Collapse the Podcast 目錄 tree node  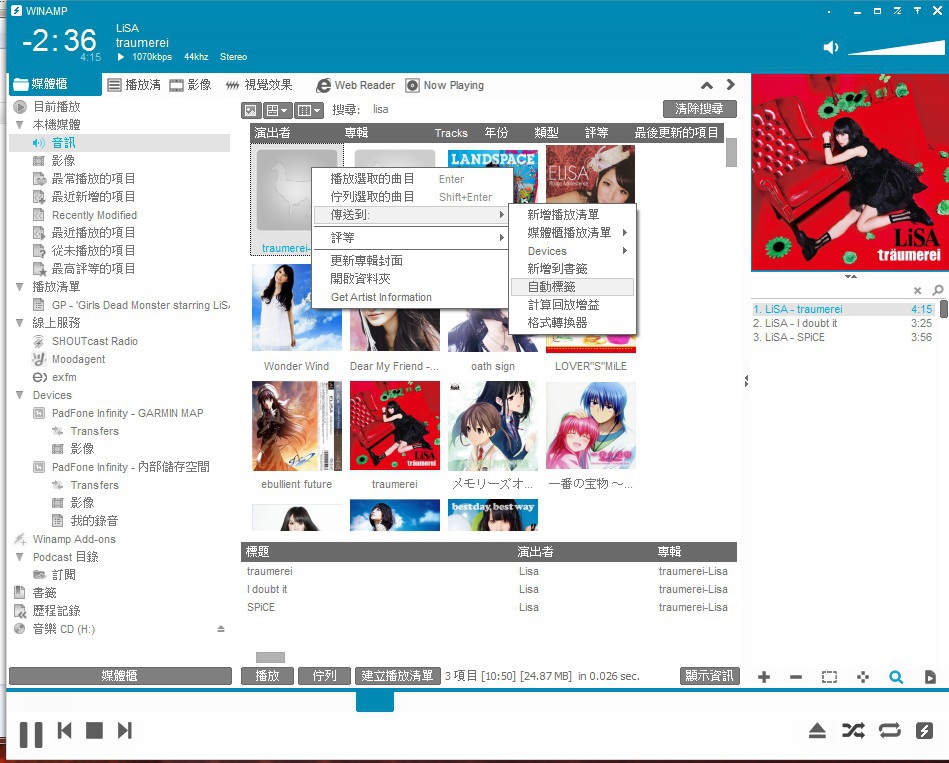(19, 557)
